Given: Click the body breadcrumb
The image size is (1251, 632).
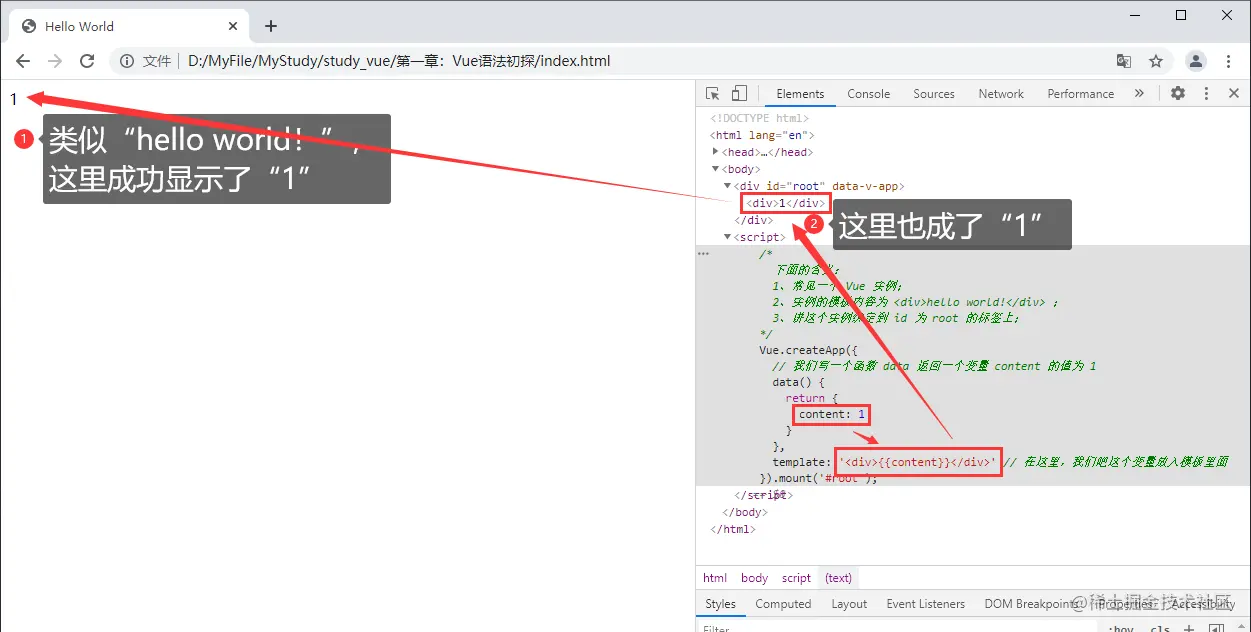Looking at the screenshot, I should [755, 578].
